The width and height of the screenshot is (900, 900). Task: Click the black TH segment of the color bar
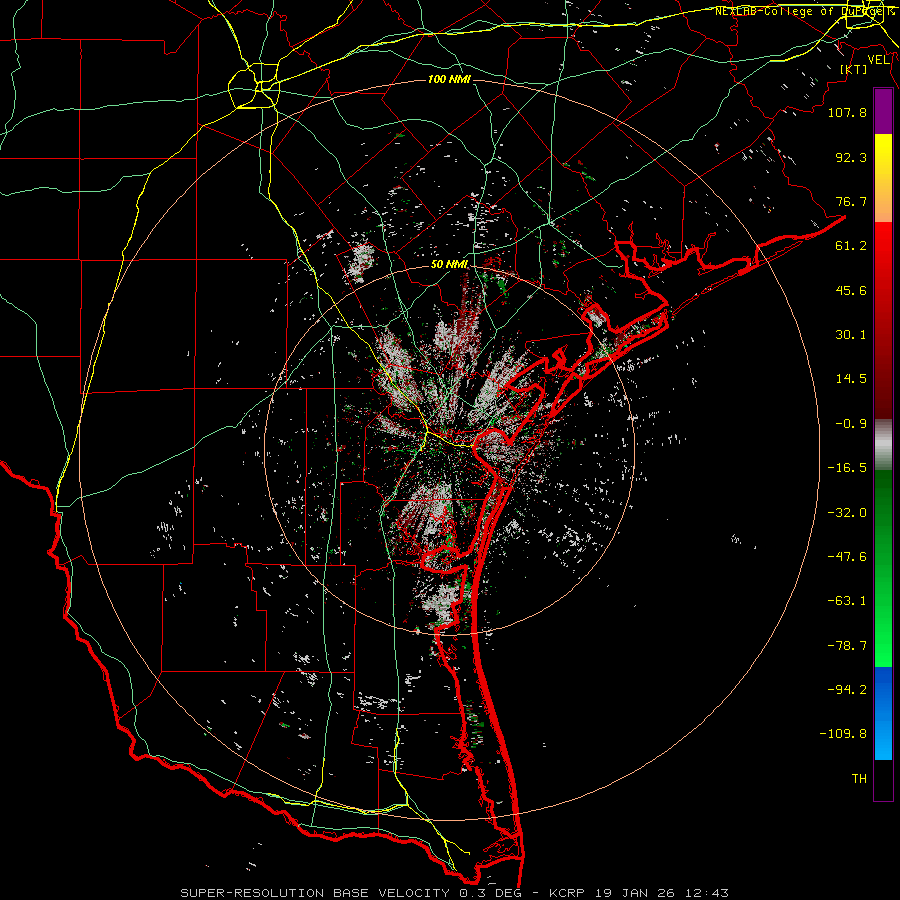(883, 780)
